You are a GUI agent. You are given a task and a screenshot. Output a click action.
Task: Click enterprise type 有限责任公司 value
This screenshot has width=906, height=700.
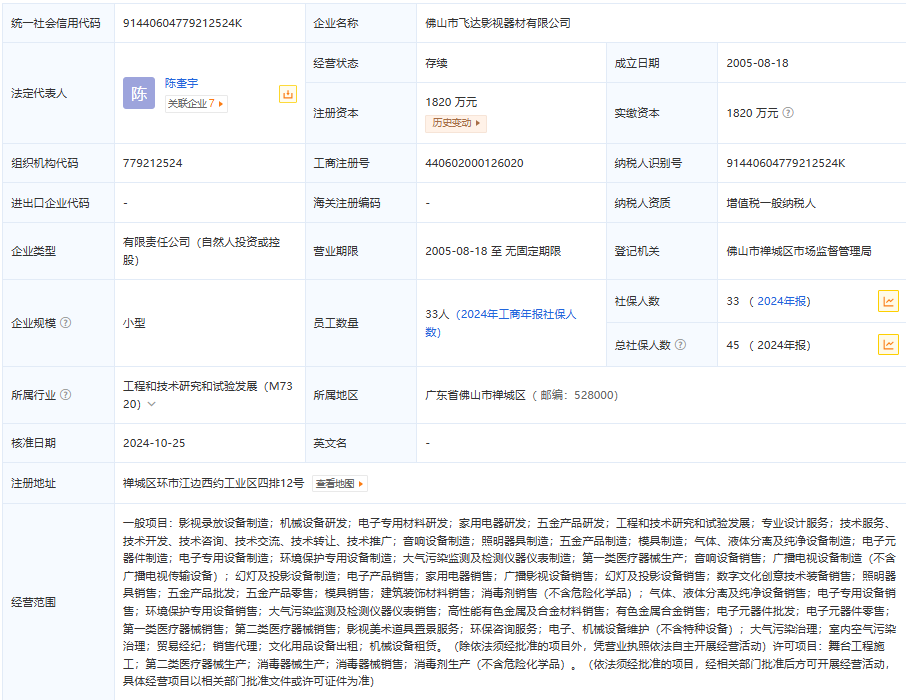pyautogui.click(x=202, y=251)
